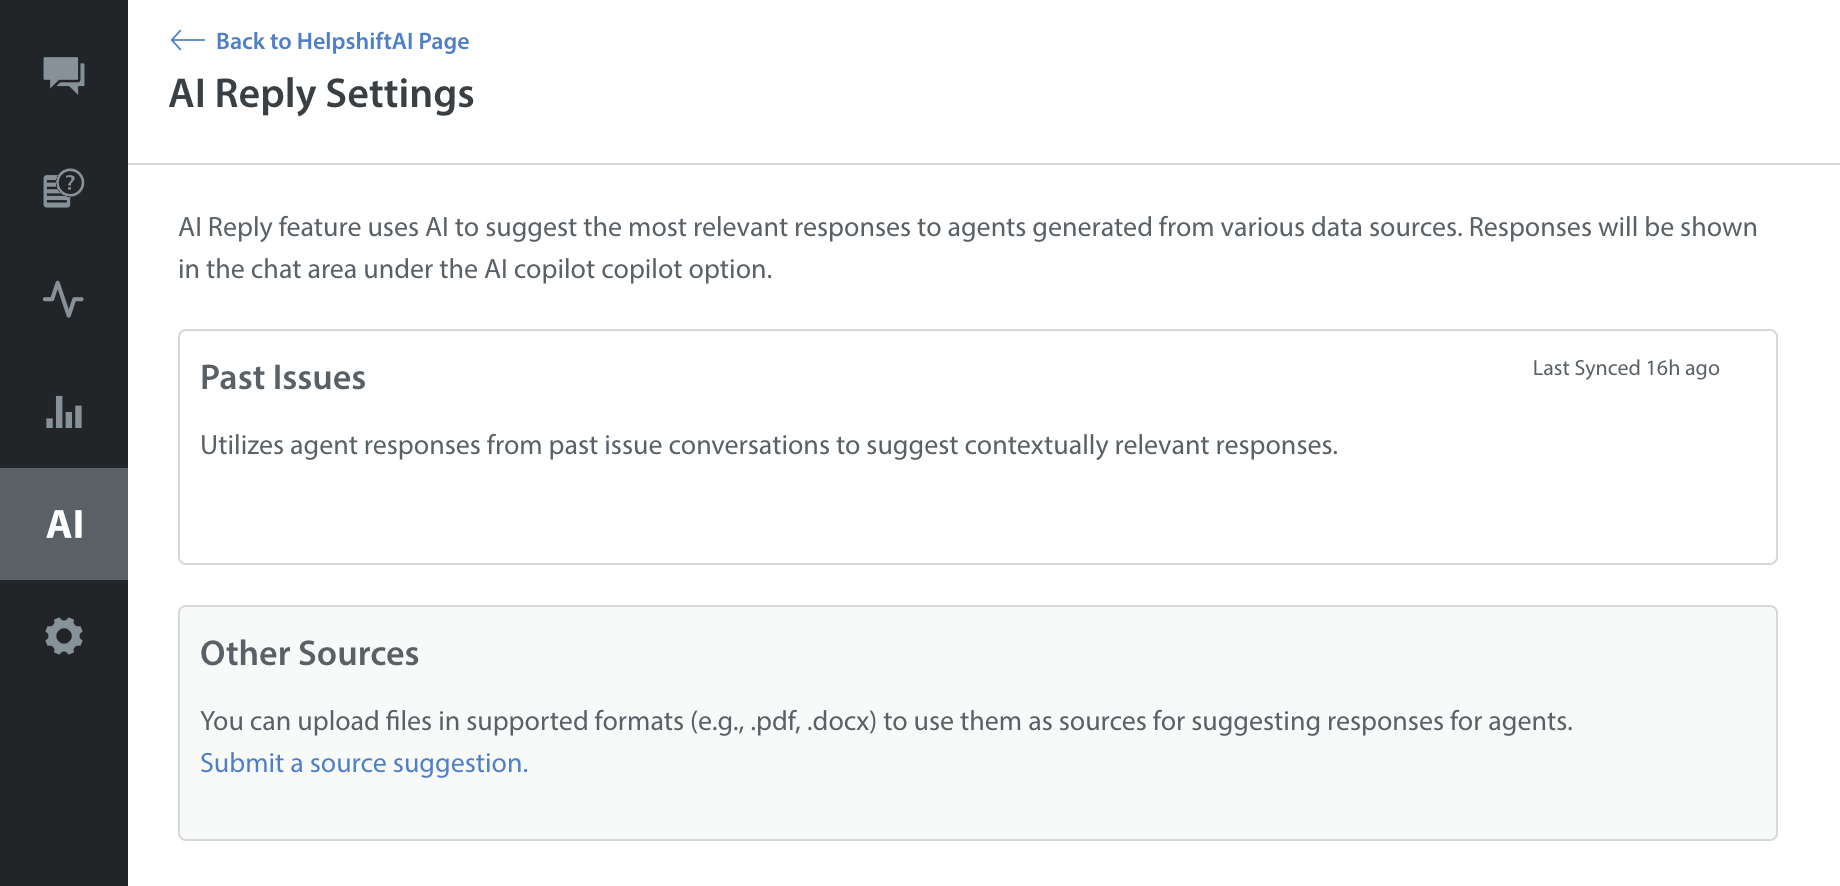Click the Other Sources heading

(x=309, y=654)
